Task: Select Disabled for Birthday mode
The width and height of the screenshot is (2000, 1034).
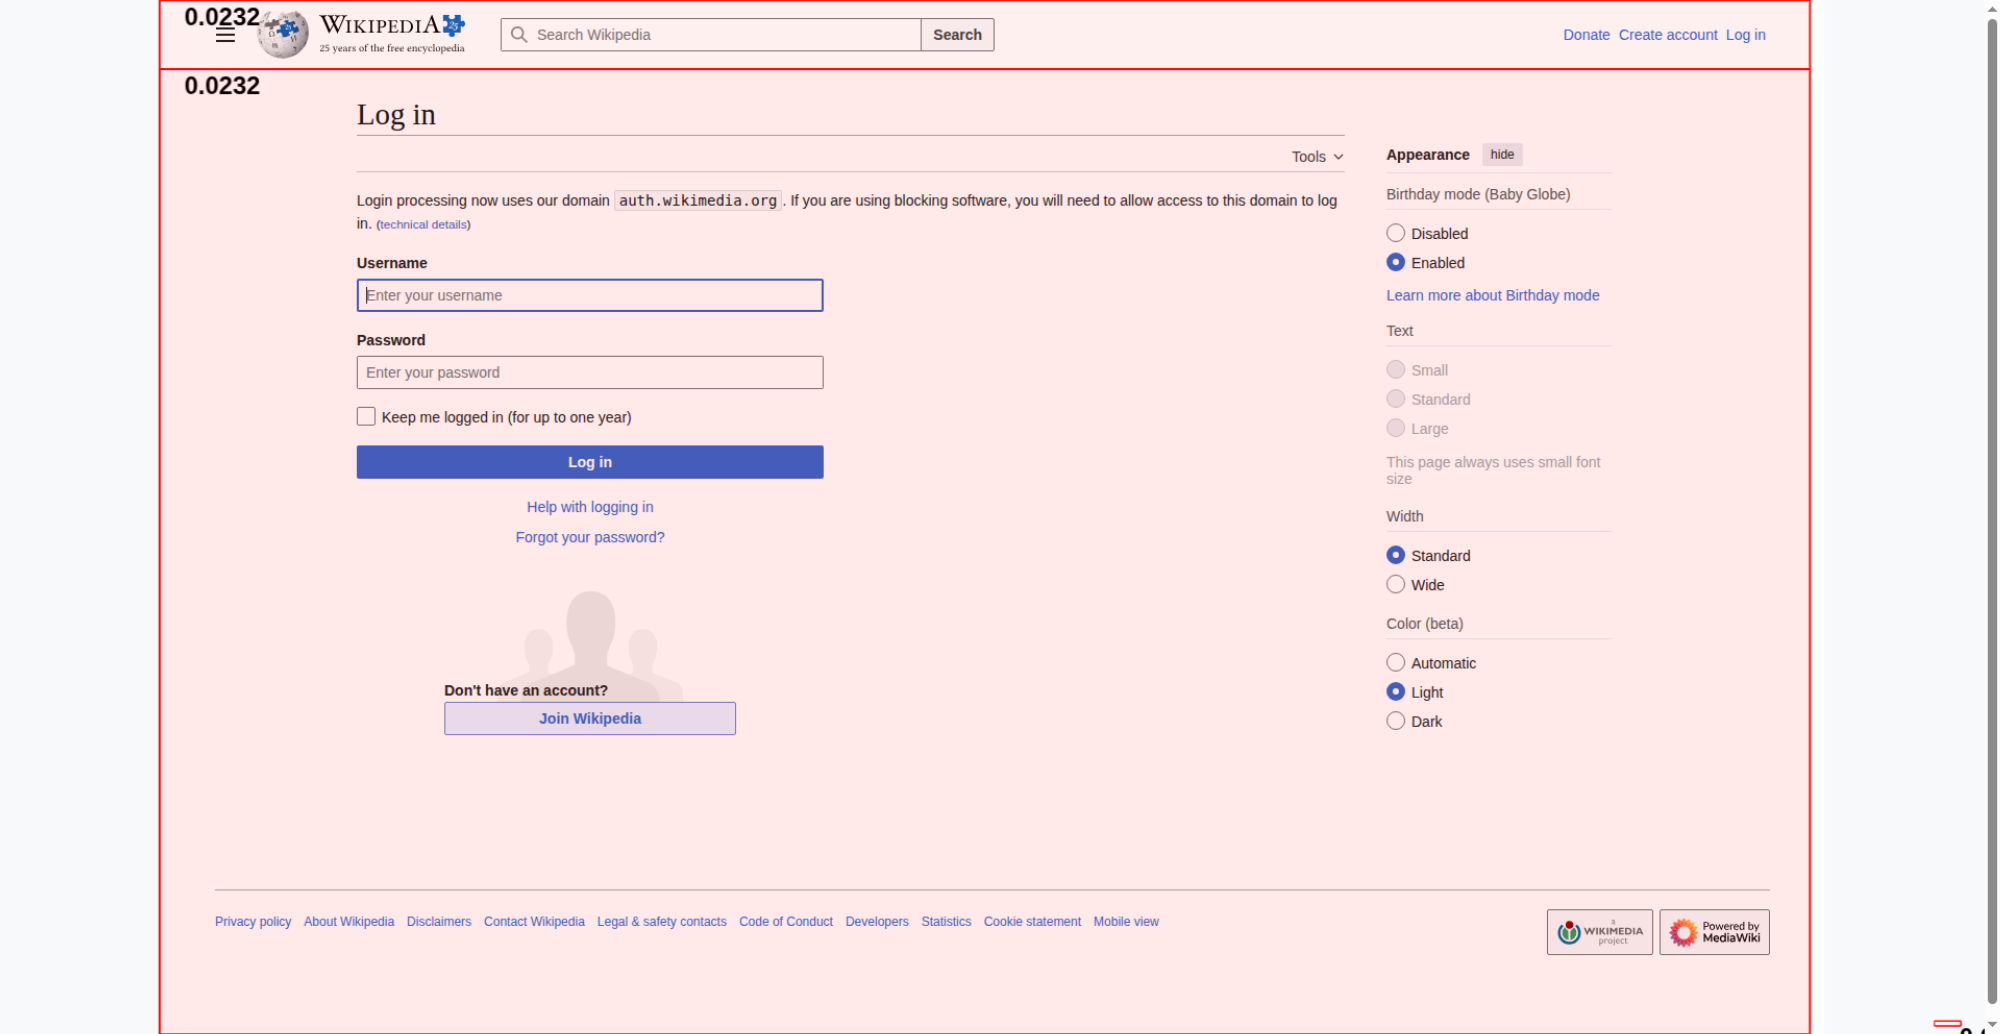Action: (1396, 233)
